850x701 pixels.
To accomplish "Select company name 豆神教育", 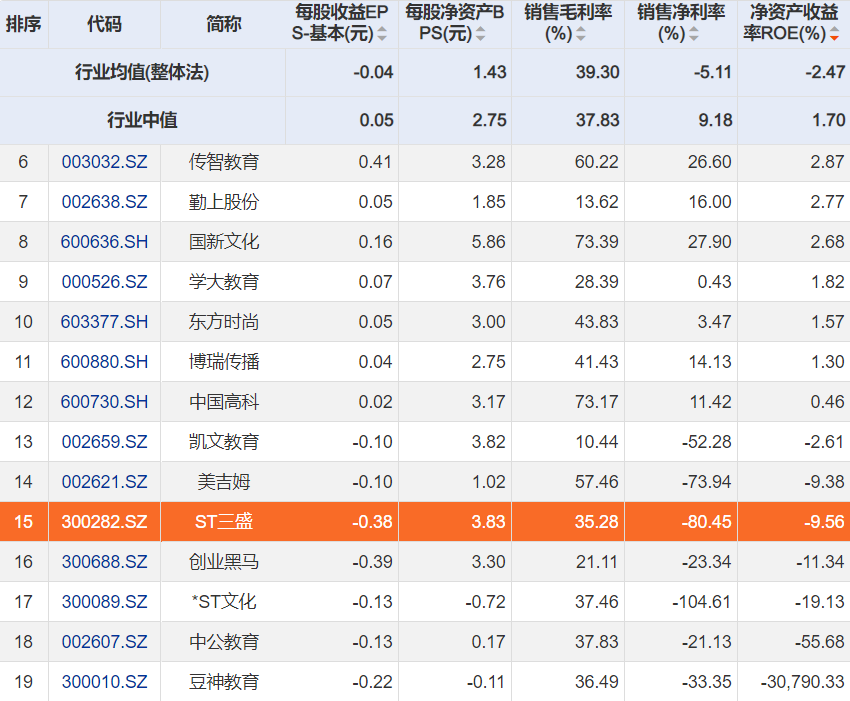I will click(x=224, y=682).
